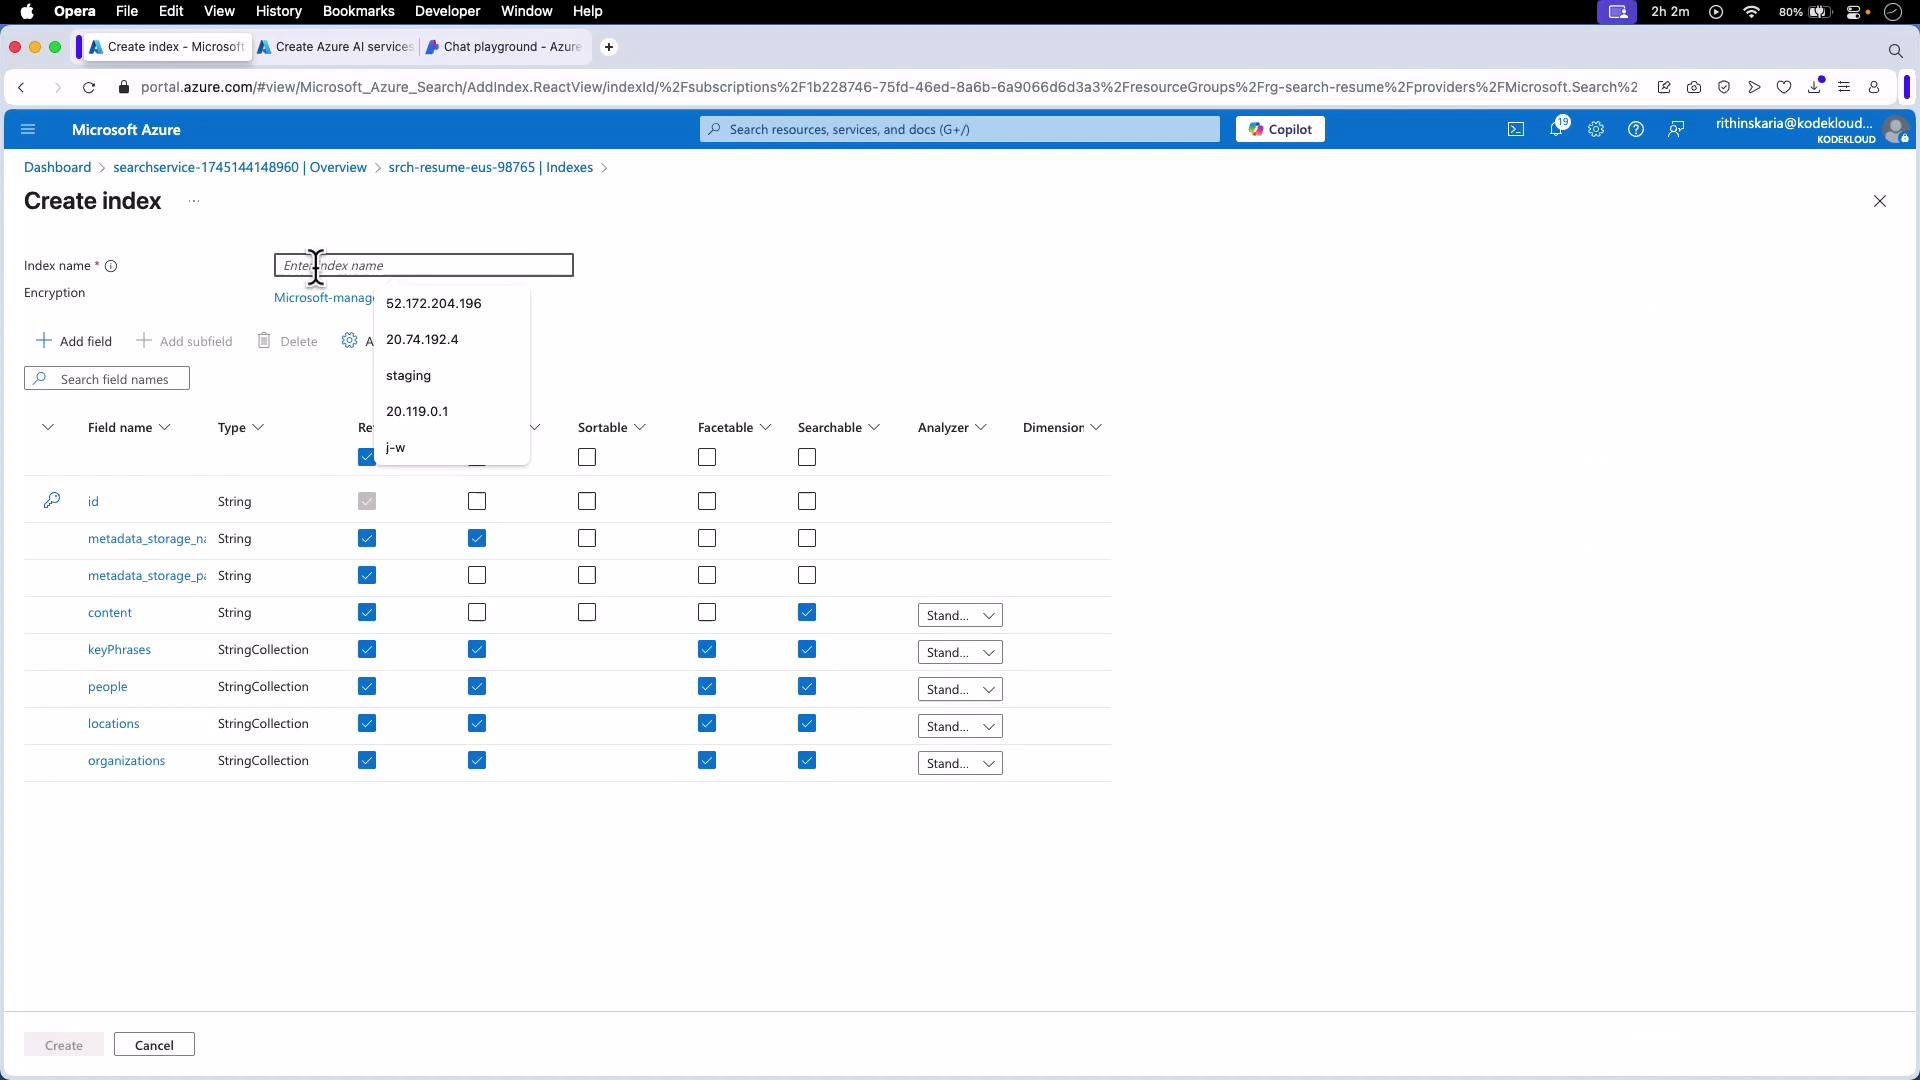Toggle Sortable checkbox for id row

[587, 501]
